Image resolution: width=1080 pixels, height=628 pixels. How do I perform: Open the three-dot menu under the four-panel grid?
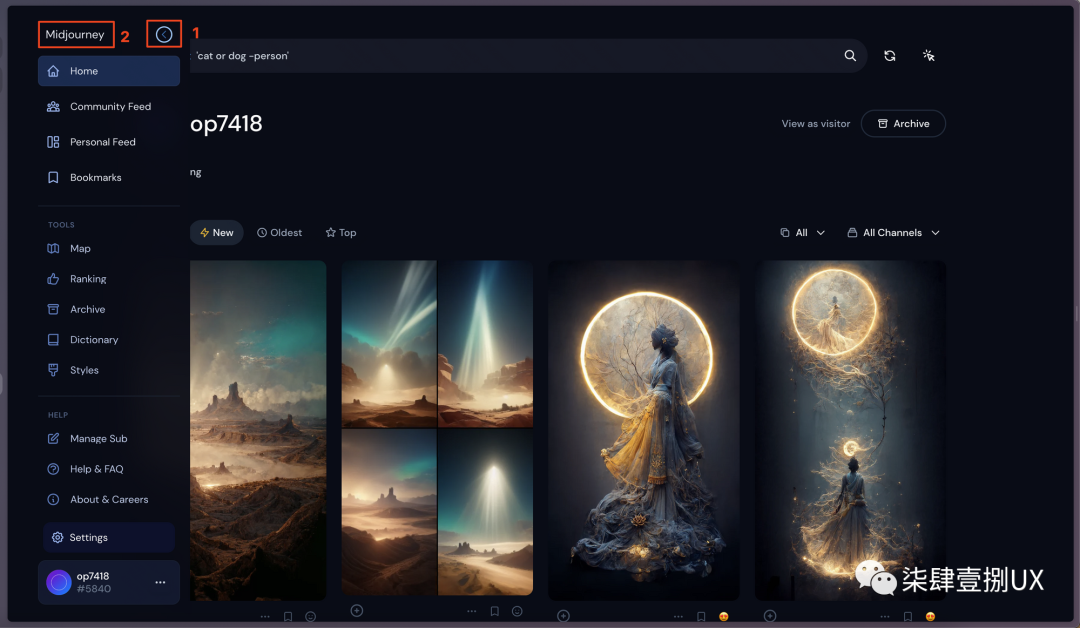pyautogui.click(x=472, y=611)
